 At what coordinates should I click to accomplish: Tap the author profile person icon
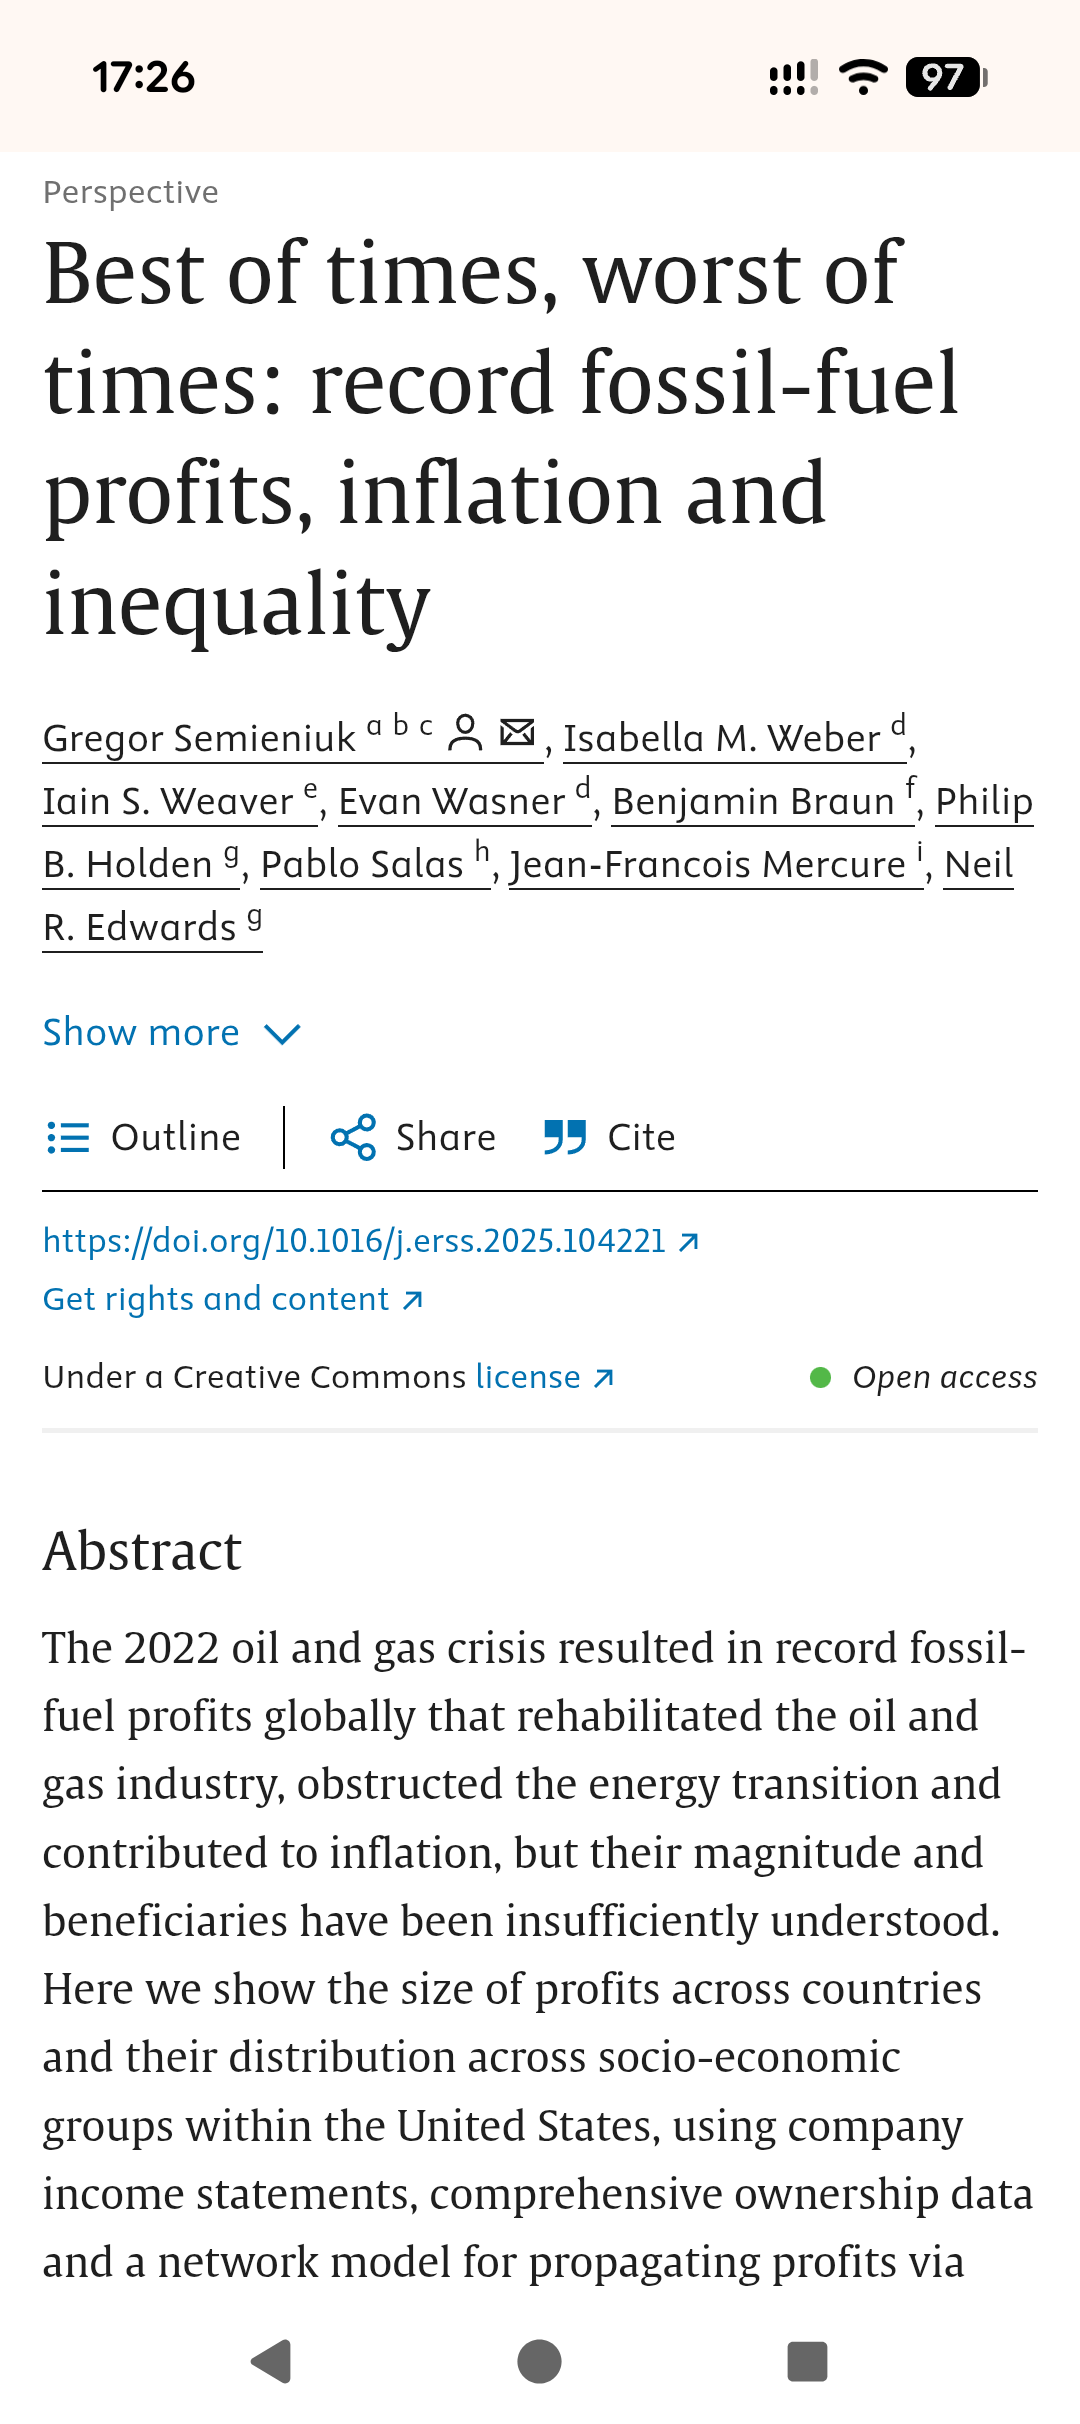tap(465, 733)
